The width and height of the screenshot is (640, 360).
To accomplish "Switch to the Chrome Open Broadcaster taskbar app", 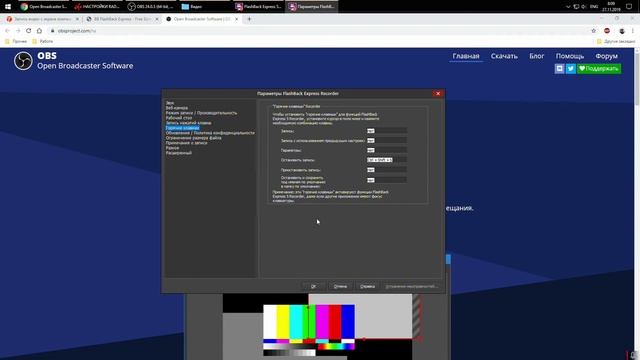I will [x=44, y=7].
